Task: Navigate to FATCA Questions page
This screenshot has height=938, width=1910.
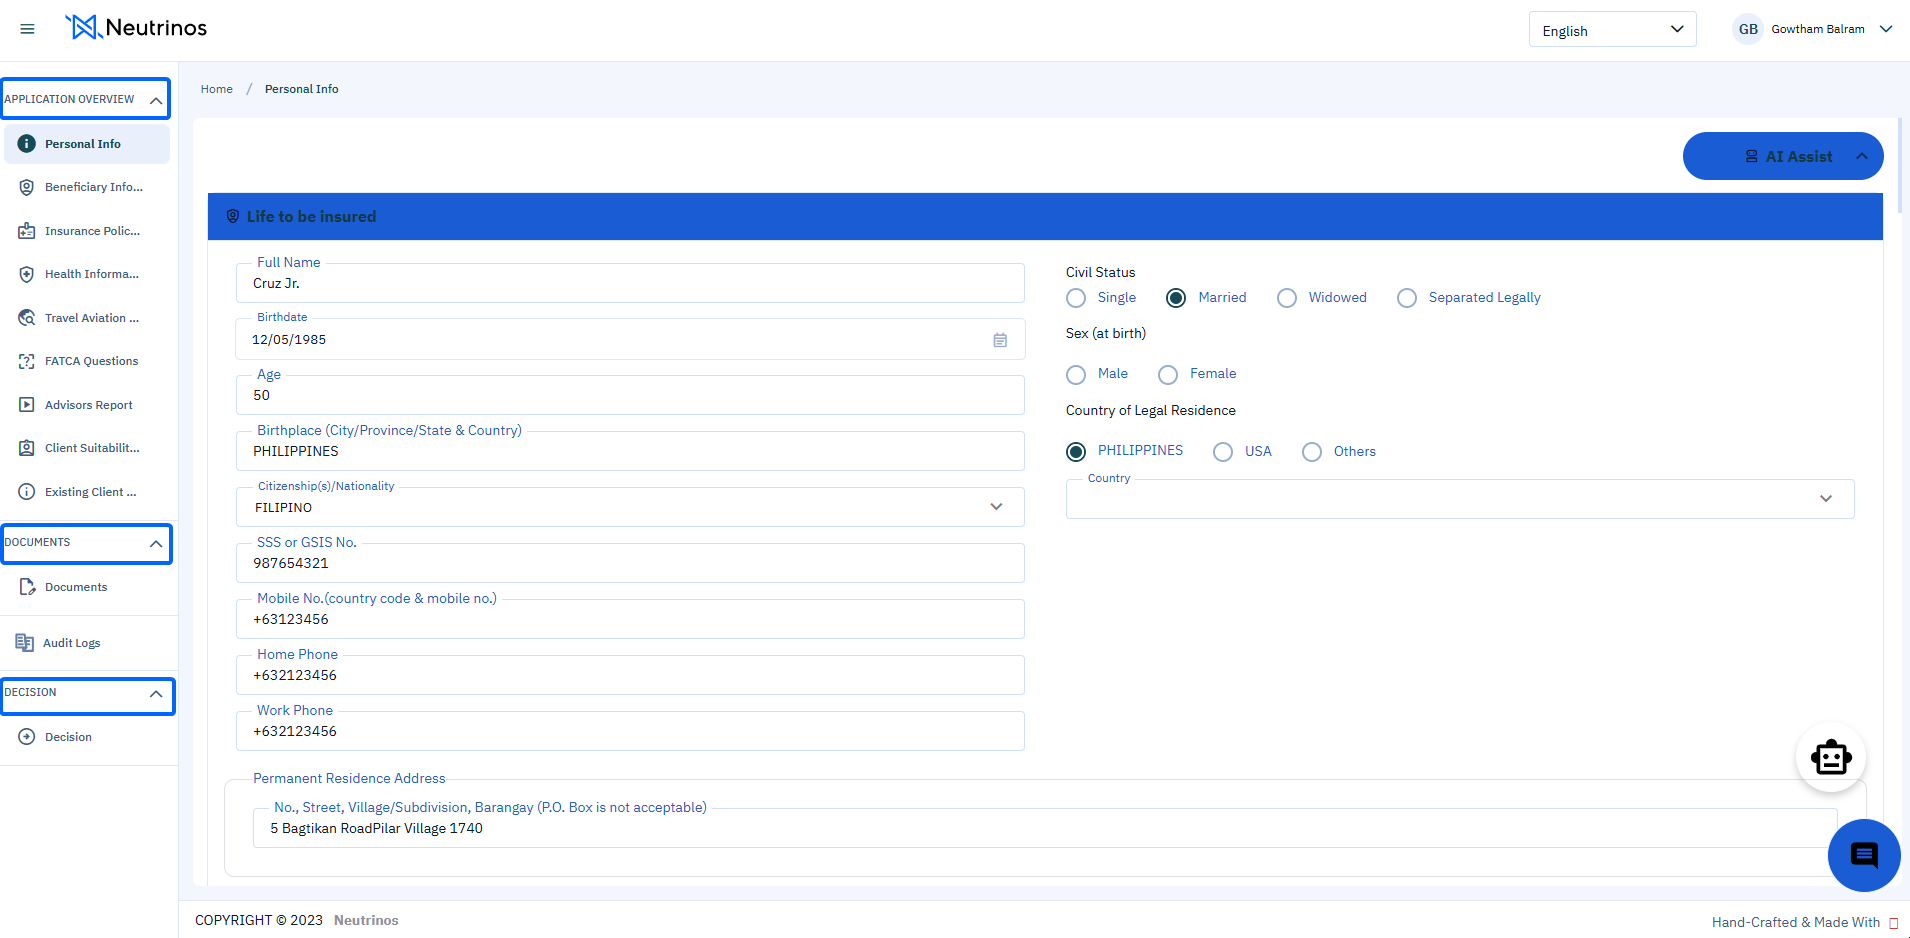Action: pos(91,361)
